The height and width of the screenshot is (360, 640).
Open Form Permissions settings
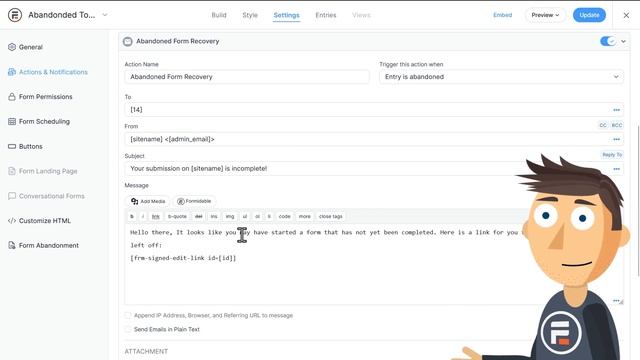tap(45, 97)
